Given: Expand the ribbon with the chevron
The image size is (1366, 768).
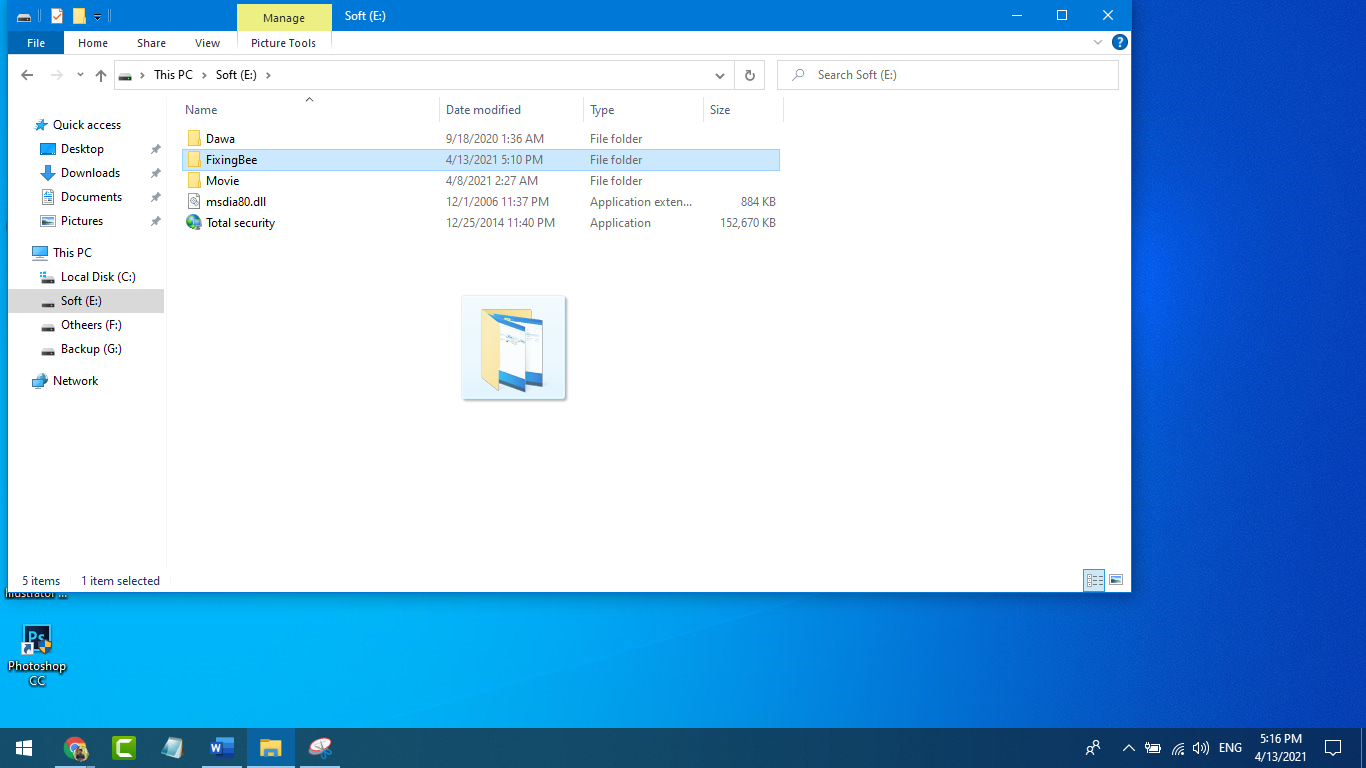Looking at the screenshot, I should tap(1098, 43).
